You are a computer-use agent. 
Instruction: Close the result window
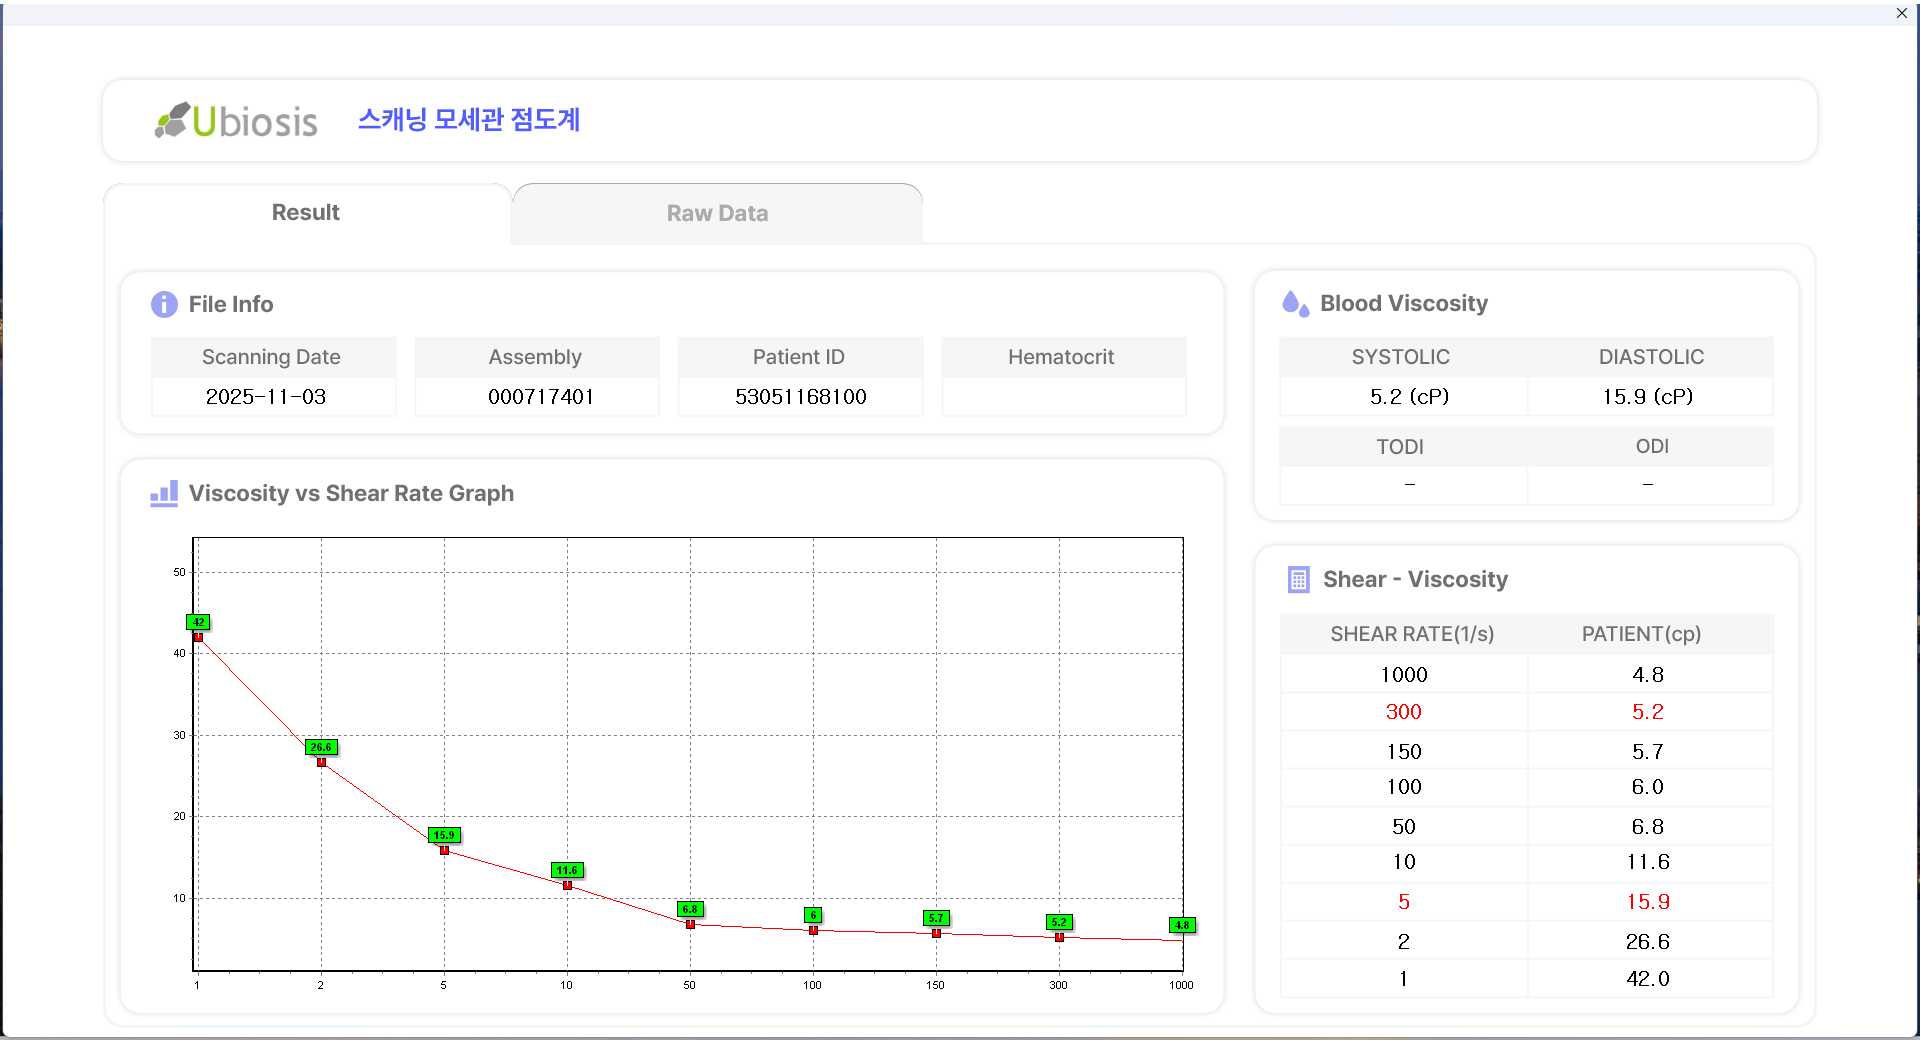coord(1901,13)
